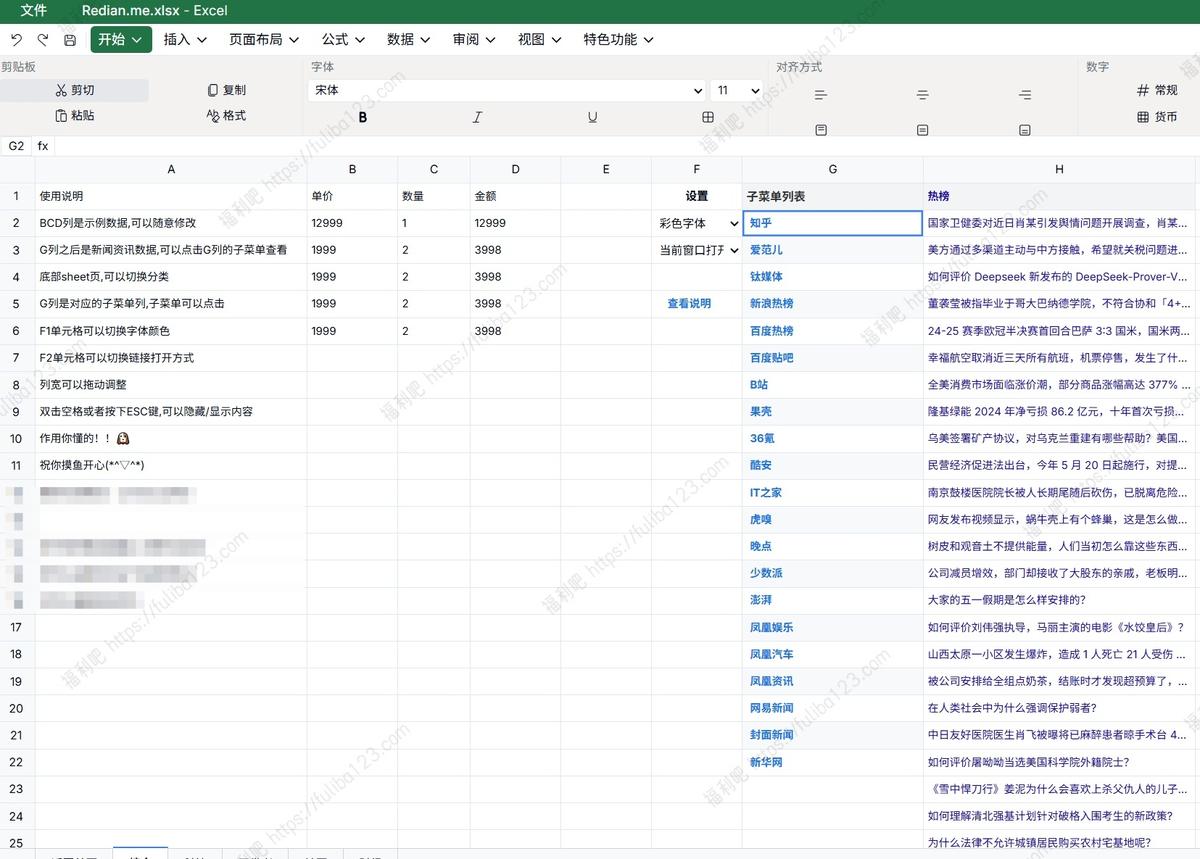The width and height of the screenshot is (1200, 859).
Task: Open headline 在人类社会中为什么强调保护弱者?
Action: click(1012, 708)
